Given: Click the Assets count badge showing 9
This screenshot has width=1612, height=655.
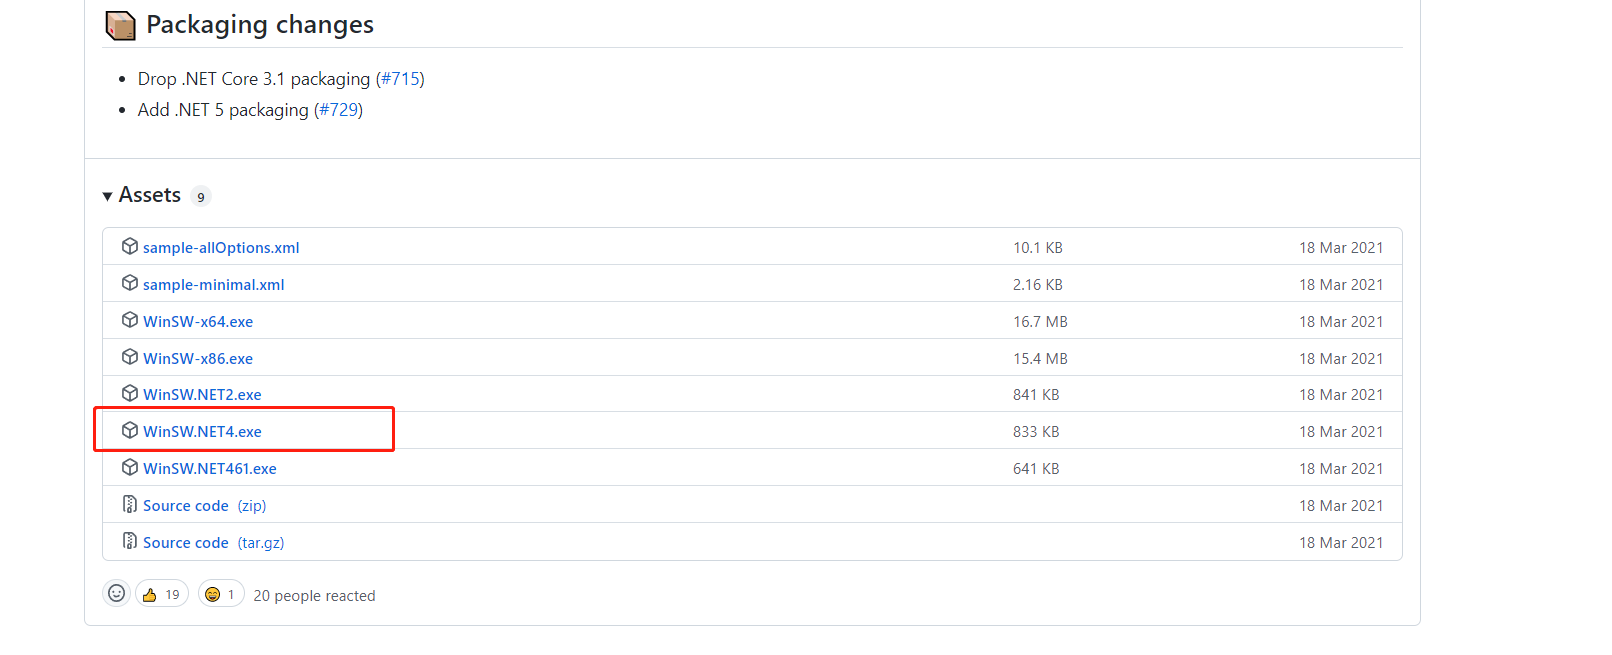Looking at the screenshot, I should pos(201,197).
